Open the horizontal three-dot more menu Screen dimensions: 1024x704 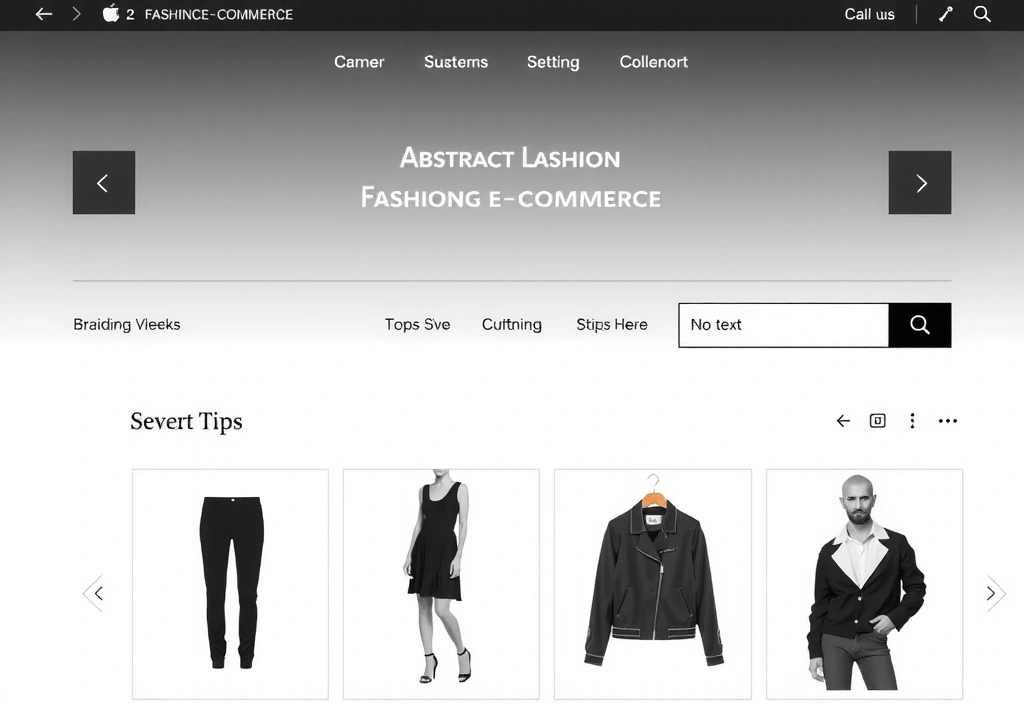coord(947,421)
